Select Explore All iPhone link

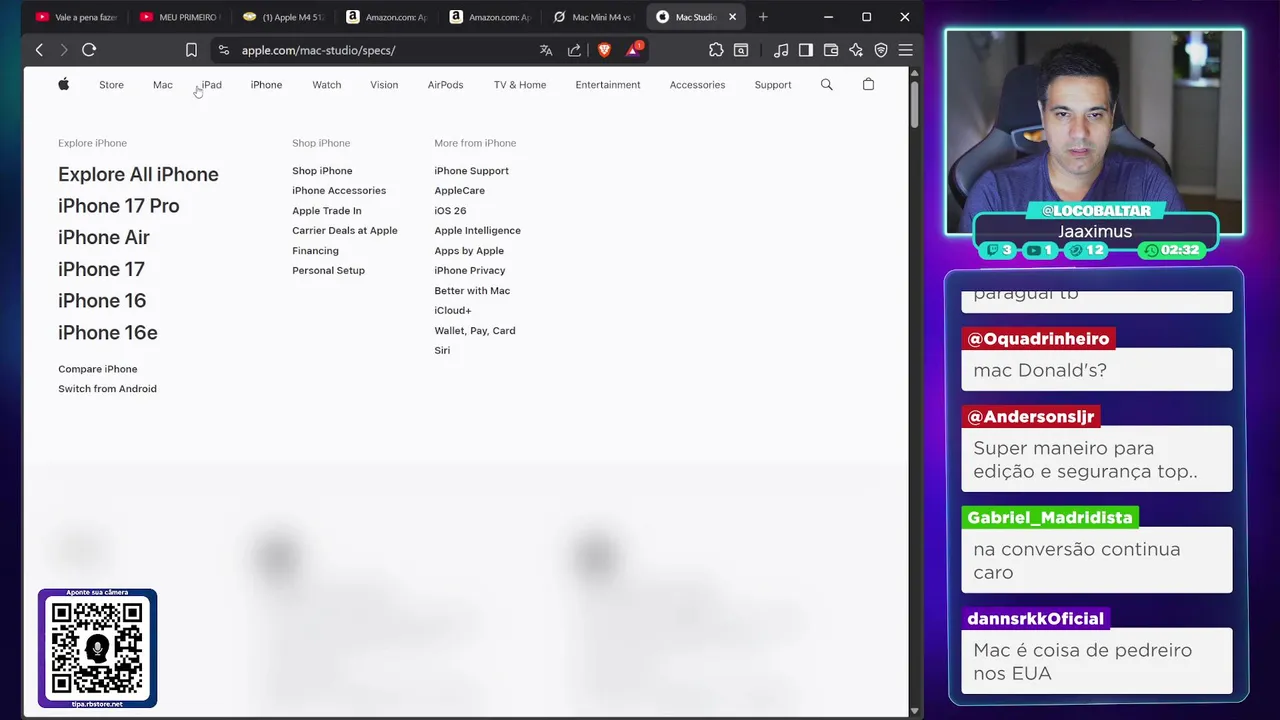point(138,174)
